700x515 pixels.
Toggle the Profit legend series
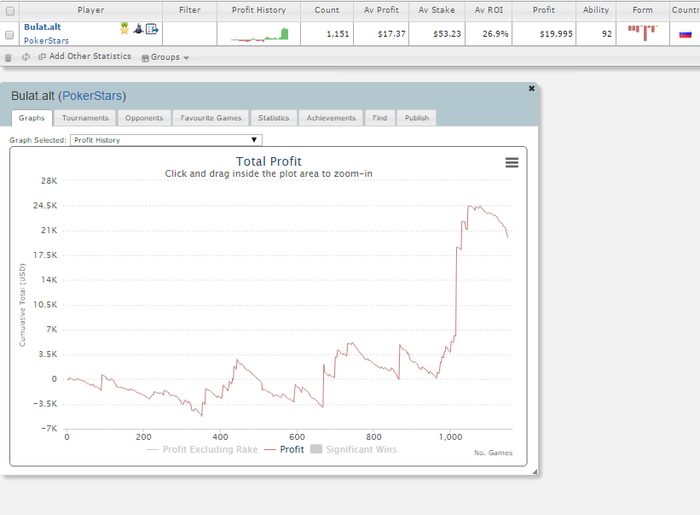(x=284, y=449)
